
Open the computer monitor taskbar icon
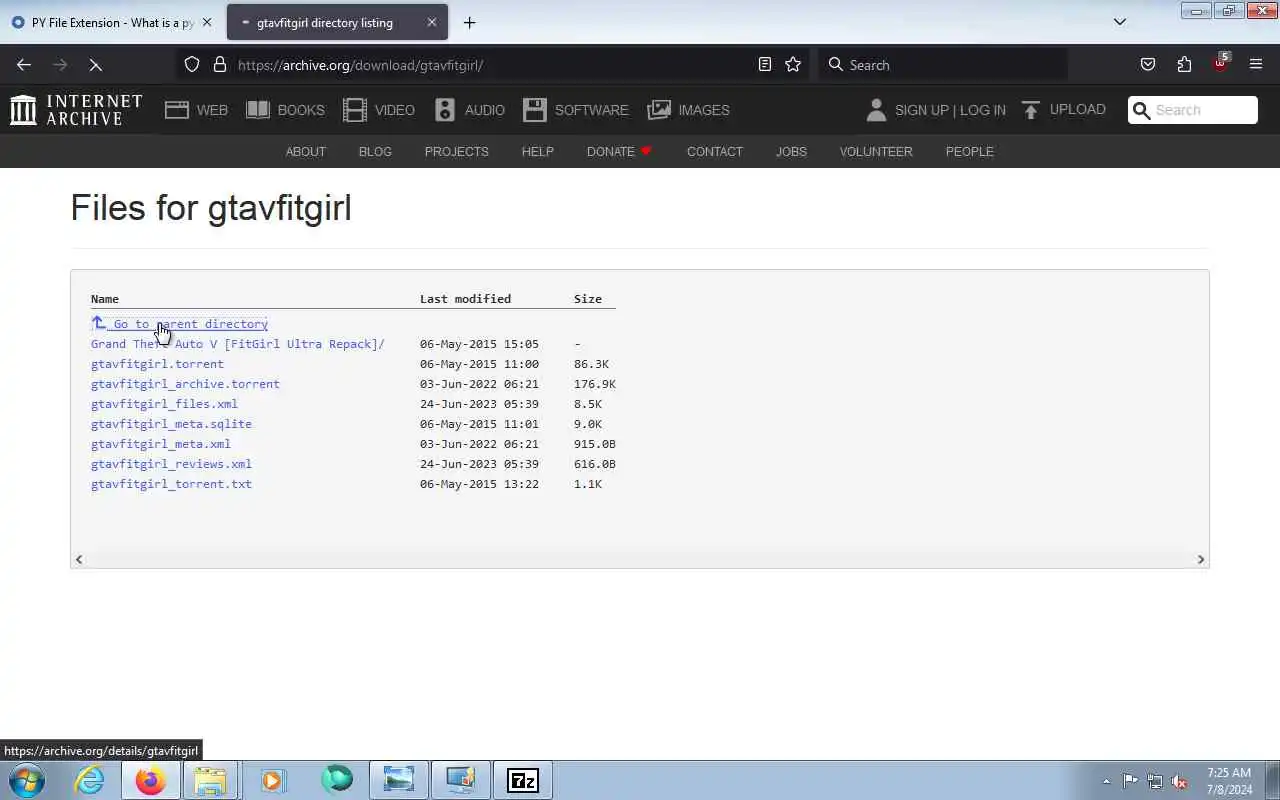(461, 780)
